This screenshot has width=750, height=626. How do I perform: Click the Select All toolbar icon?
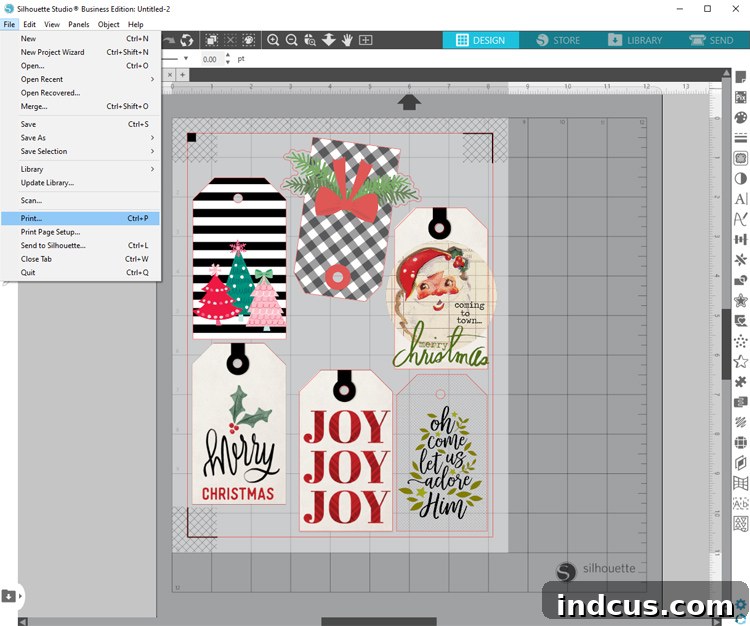(x=212, y=40)
